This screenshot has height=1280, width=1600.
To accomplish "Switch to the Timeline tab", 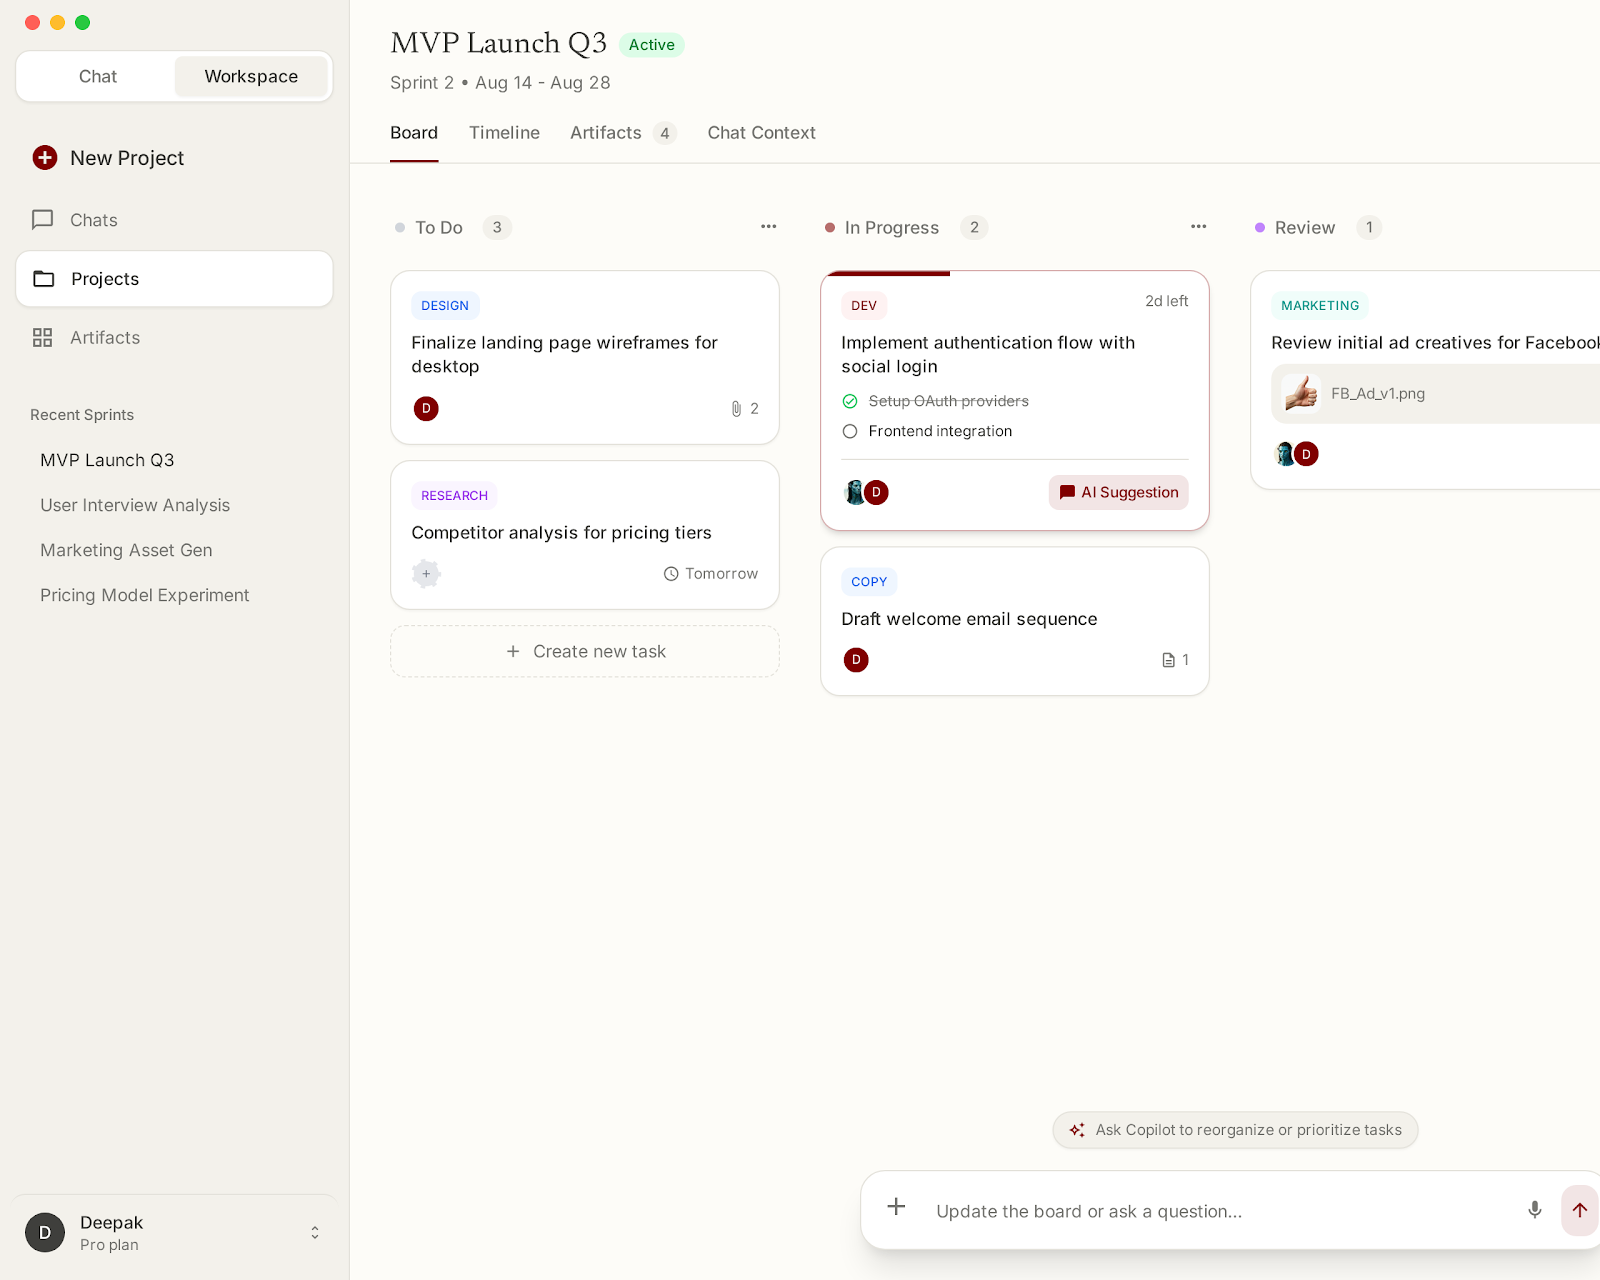I will click(504, 133).
